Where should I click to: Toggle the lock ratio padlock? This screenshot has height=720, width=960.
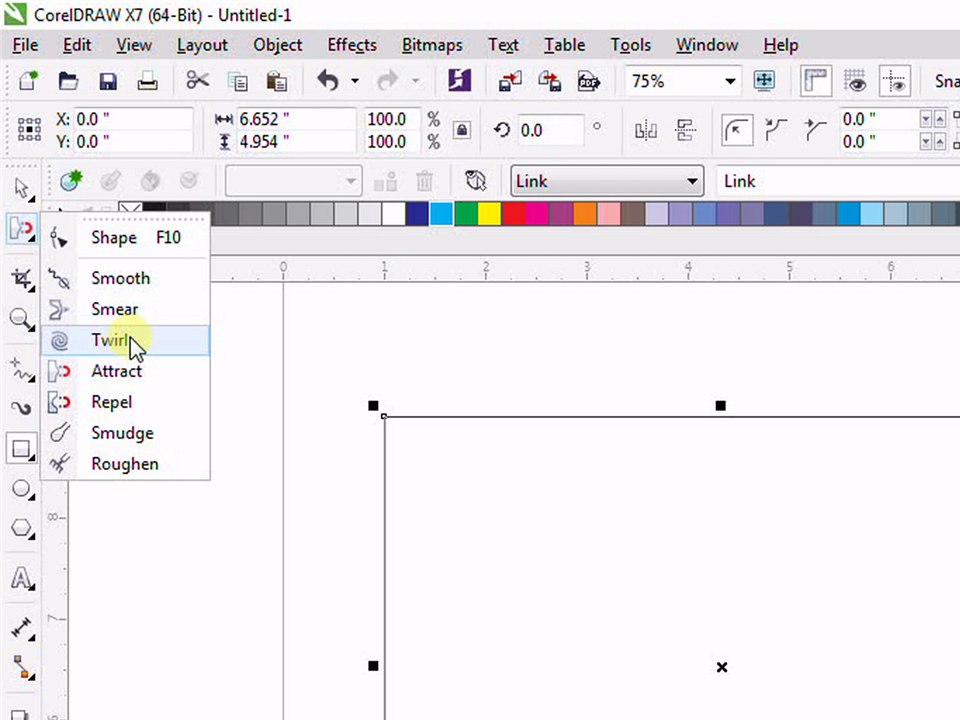click(462, 130)
